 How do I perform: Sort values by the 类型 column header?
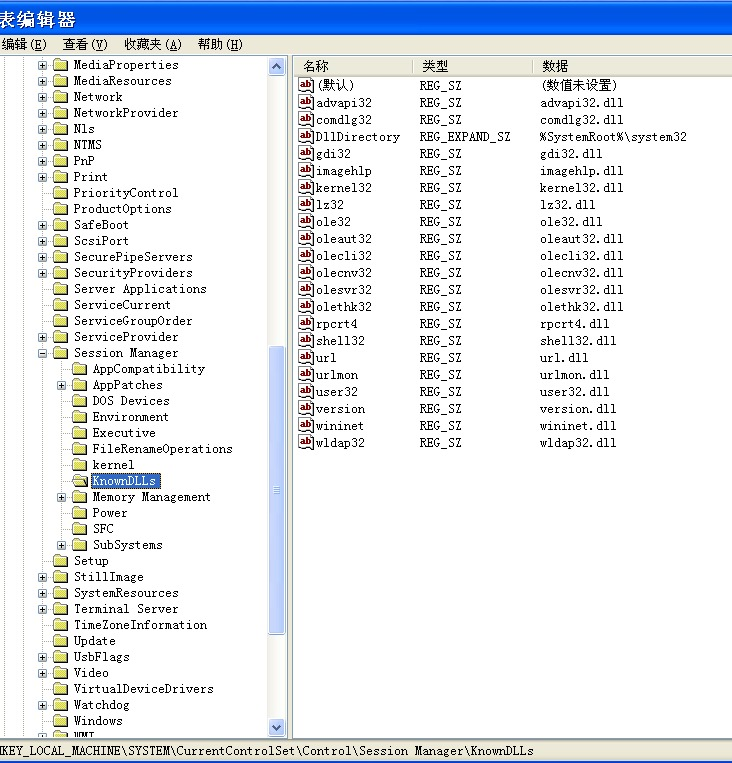[x=473, y=66]
